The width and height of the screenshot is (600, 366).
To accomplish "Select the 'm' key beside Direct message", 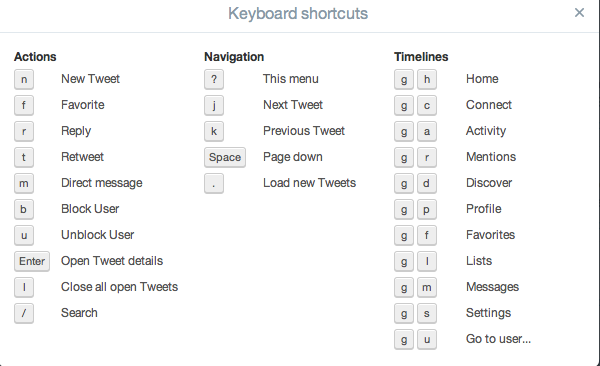I will (24, 183).
